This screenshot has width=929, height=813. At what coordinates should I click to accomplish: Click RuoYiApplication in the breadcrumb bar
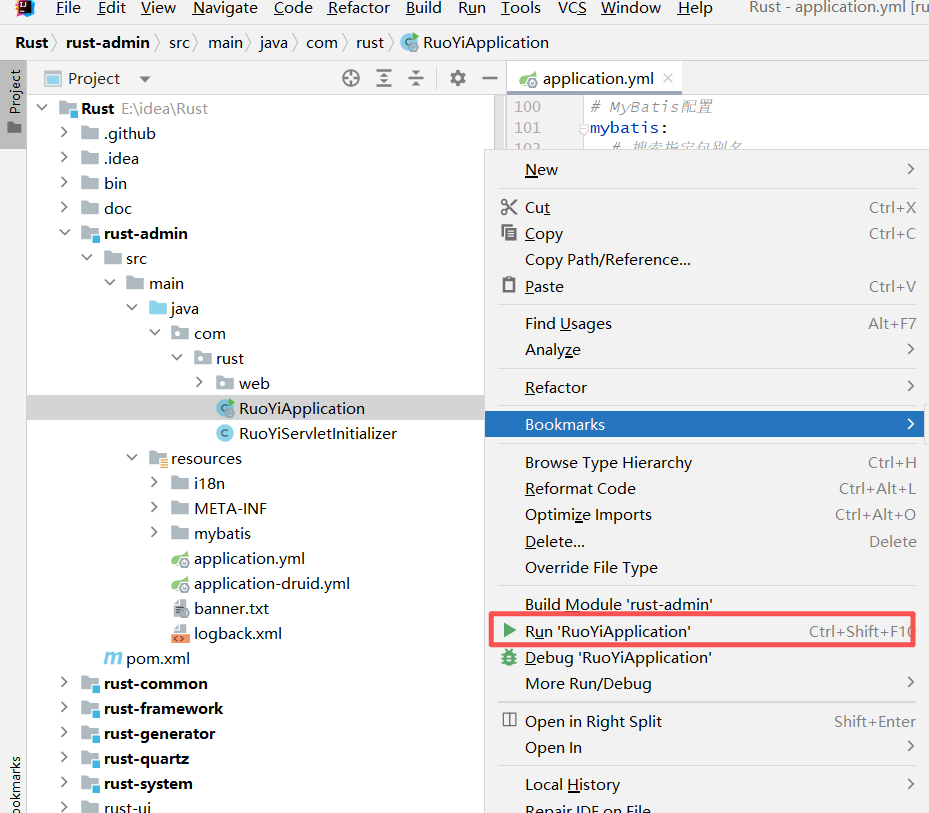pyautogui.click(x=485, y=42)
